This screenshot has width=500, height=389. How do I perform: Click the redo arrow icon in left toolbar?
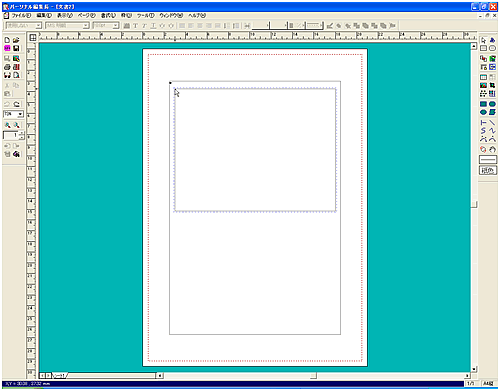pos(16,104)
